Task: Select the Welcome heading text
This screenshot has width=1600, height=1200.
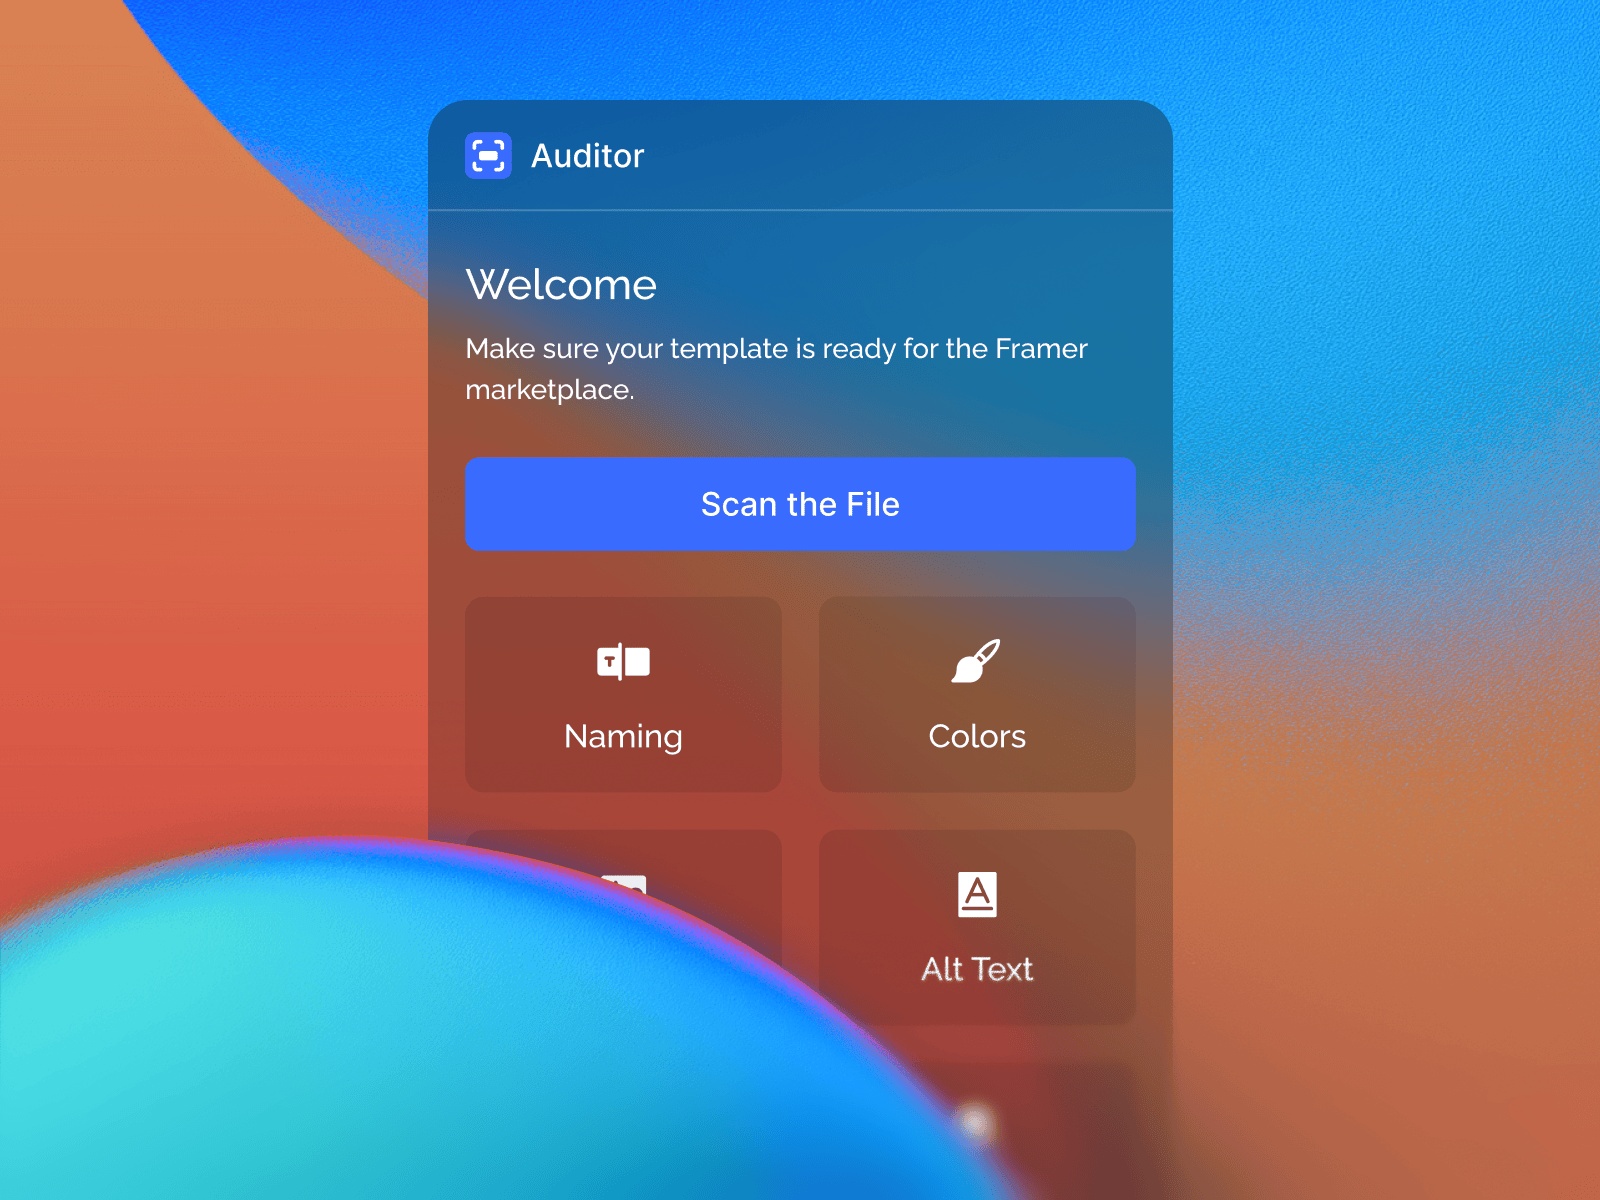Action: 561,285
